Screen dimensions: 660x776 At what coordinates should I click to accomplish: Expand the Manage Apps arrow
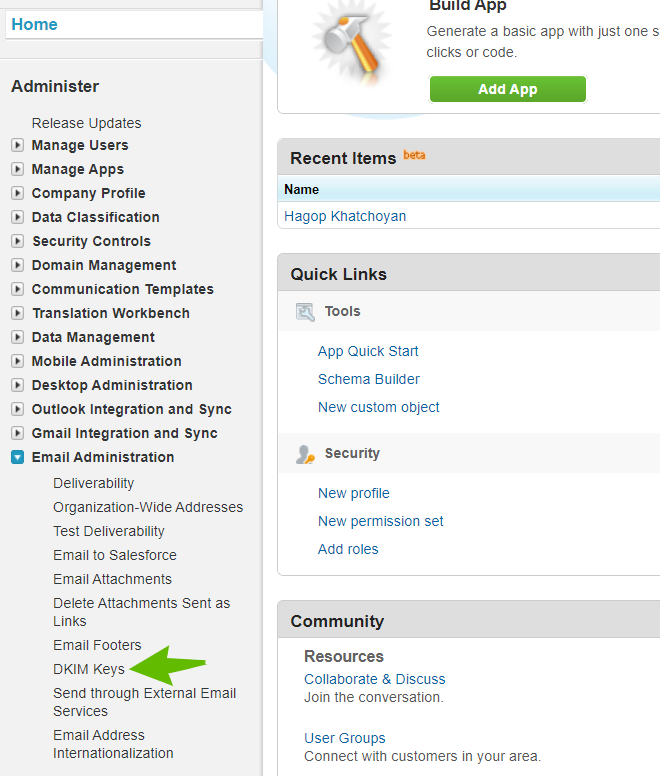click(17, 169)
